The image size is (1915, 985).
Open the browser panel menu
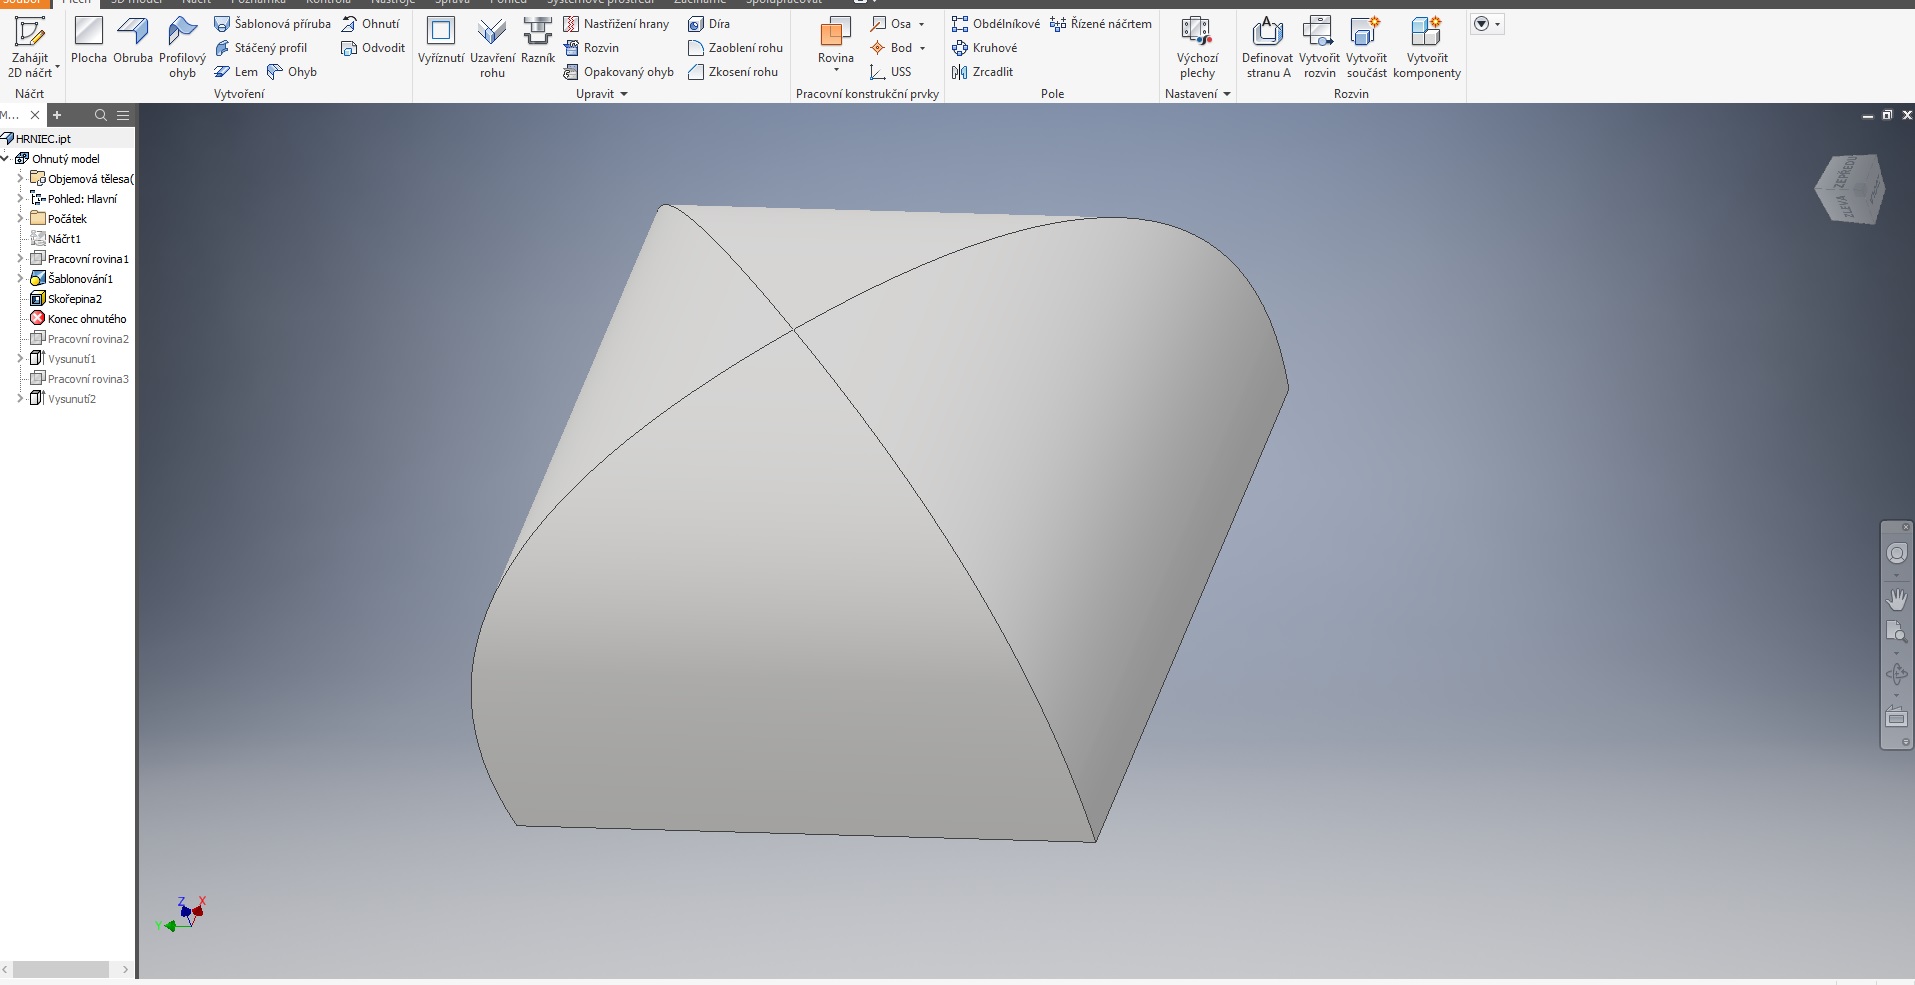tap(123, 115)
